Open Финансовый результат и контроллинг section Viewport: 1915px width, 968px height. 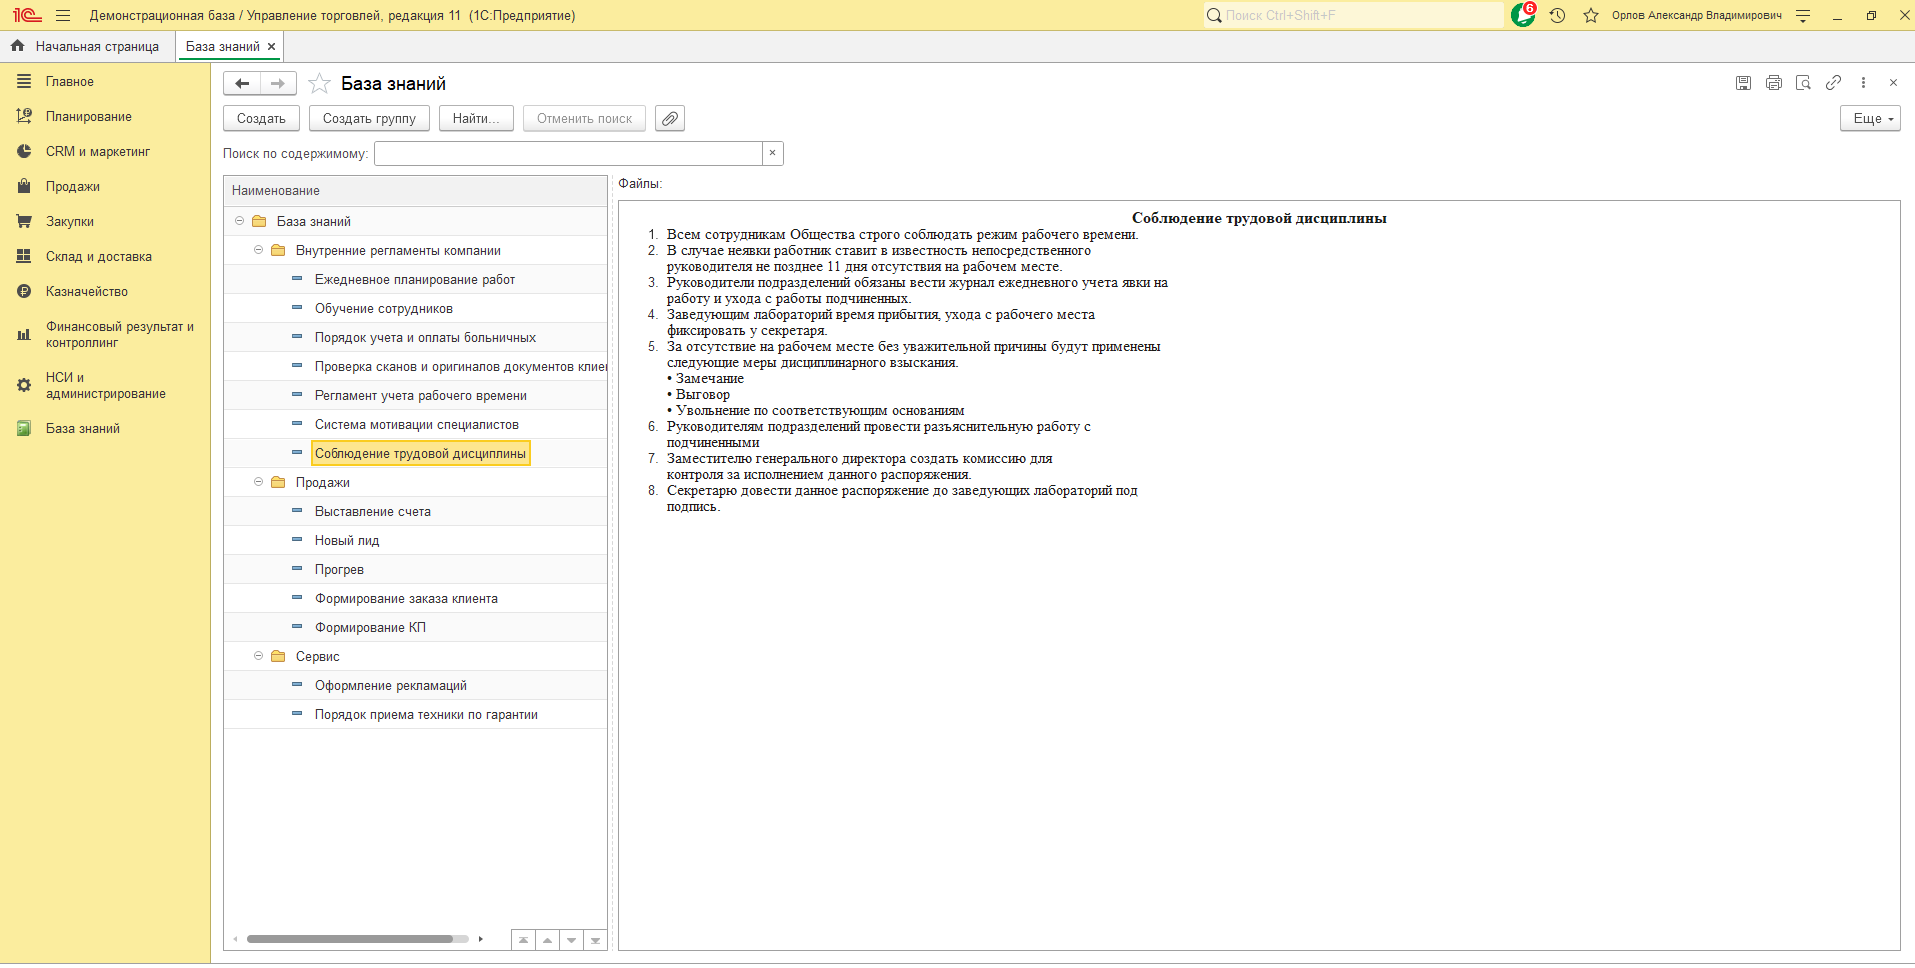pyautogui.click(x=119, y=335)
